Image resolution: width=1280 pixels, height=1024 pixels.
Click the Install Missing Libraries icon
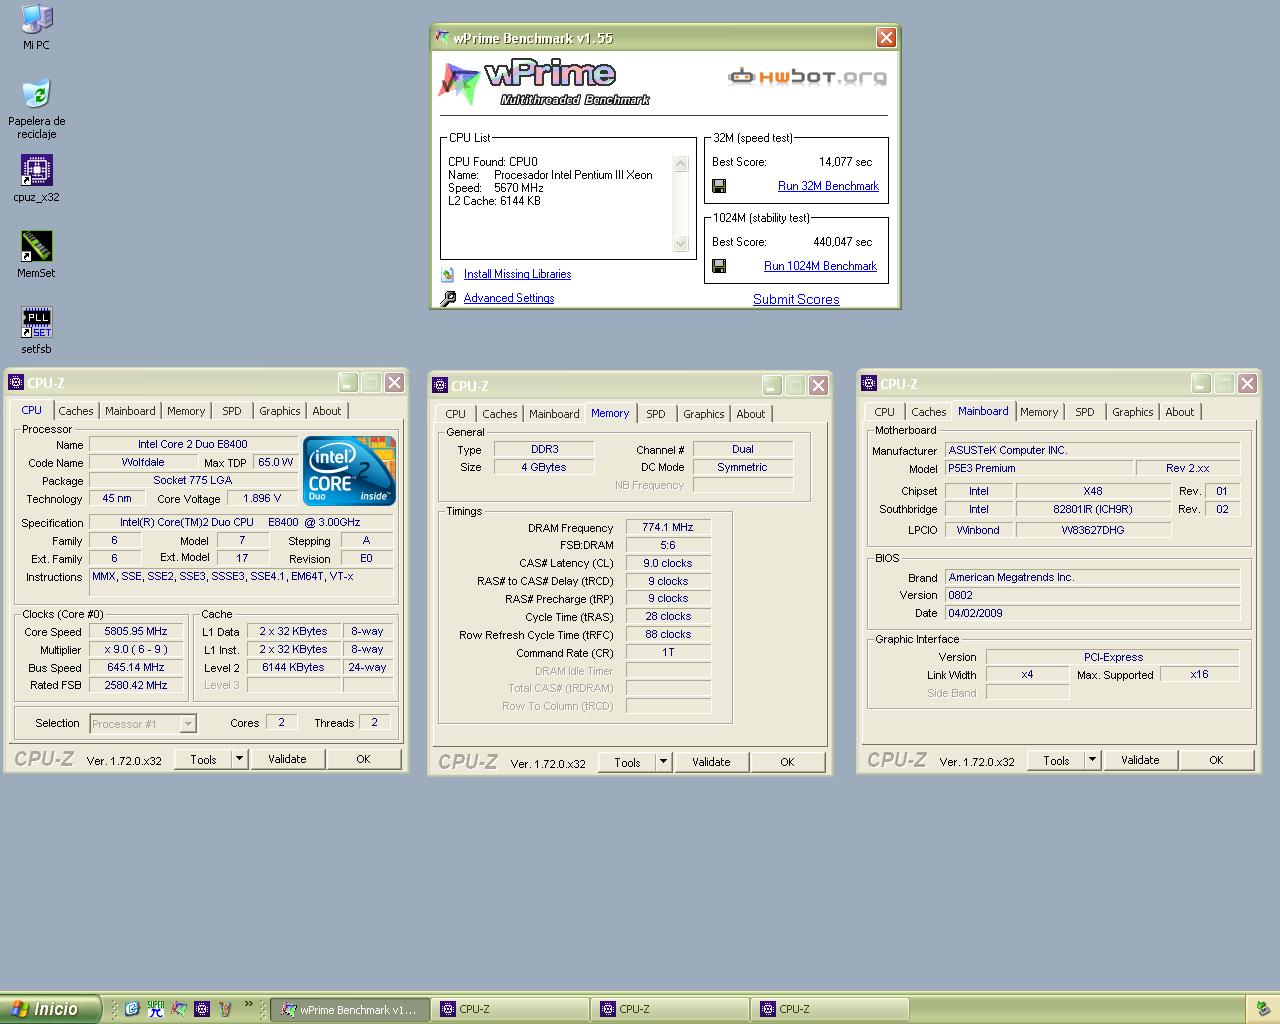pyautogui.click(x=448, y=274)
